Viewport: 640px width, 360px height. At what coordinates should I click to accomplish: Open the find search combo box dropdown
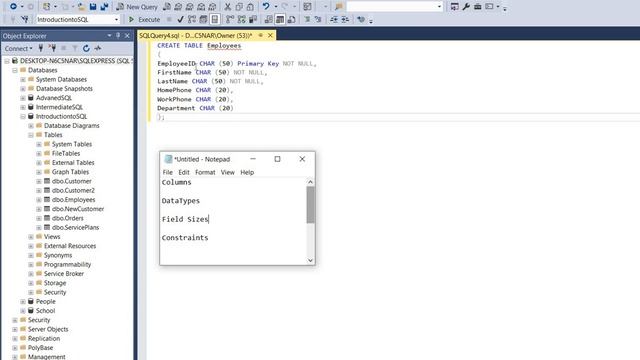[439, 7]
